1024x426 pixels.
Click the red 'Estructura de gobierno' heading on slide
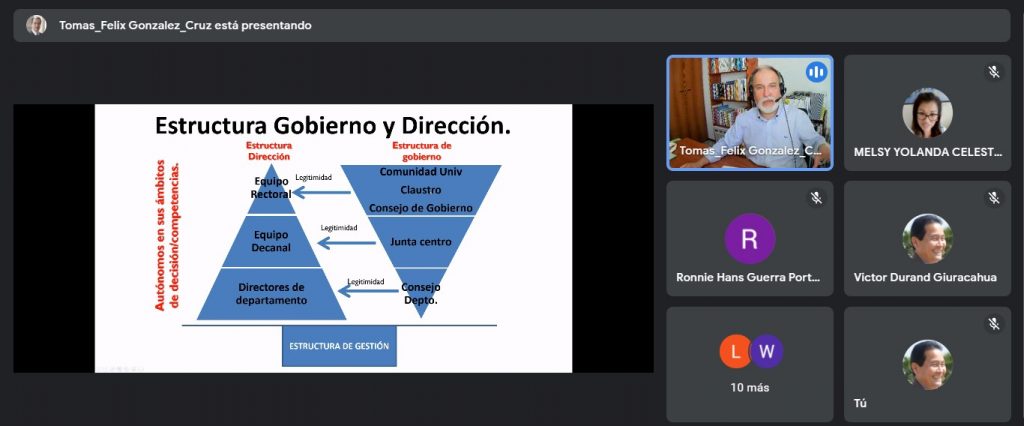click(421, 151)
